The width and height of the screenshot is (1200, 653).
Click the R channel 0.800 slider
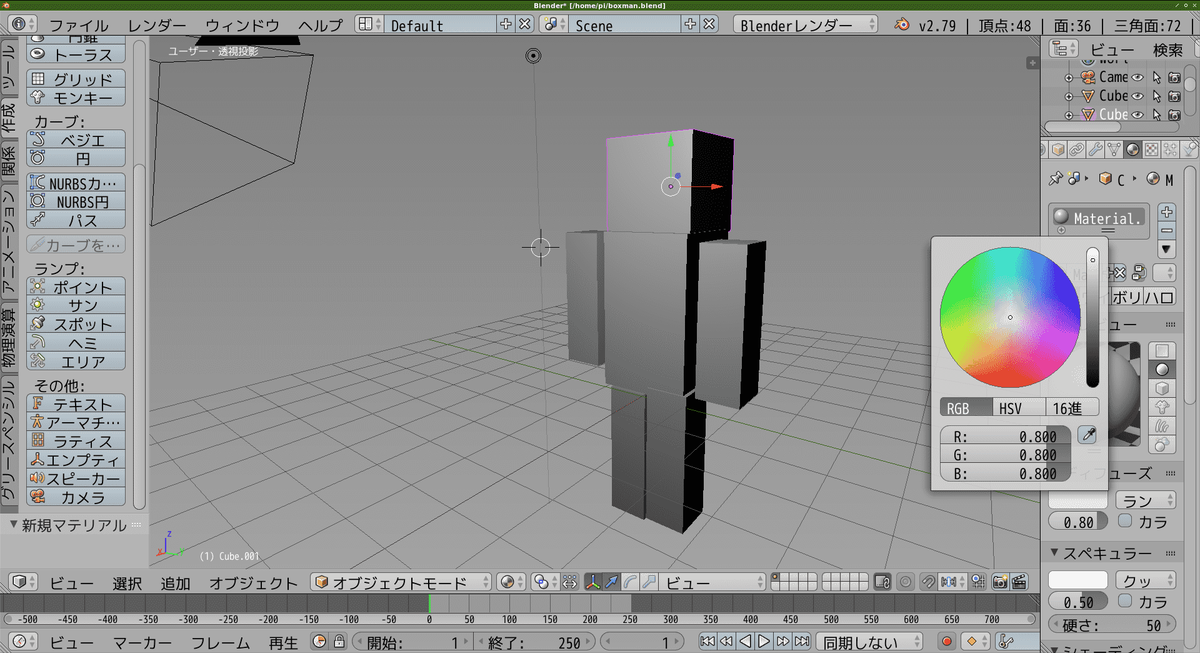[x=1005, y=436]
